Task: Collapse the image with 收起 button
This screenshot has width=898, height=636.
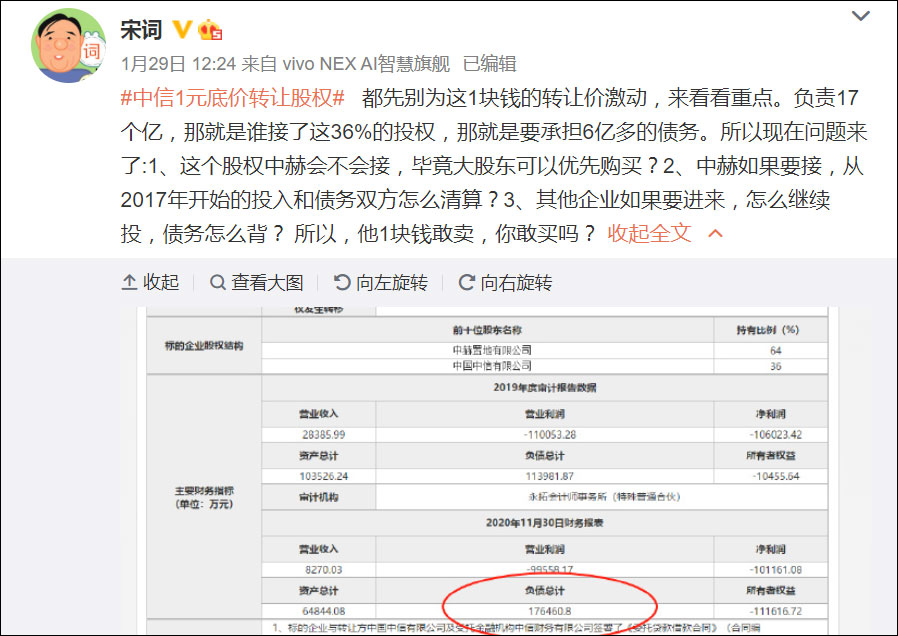Action: [x=150, y=282]
